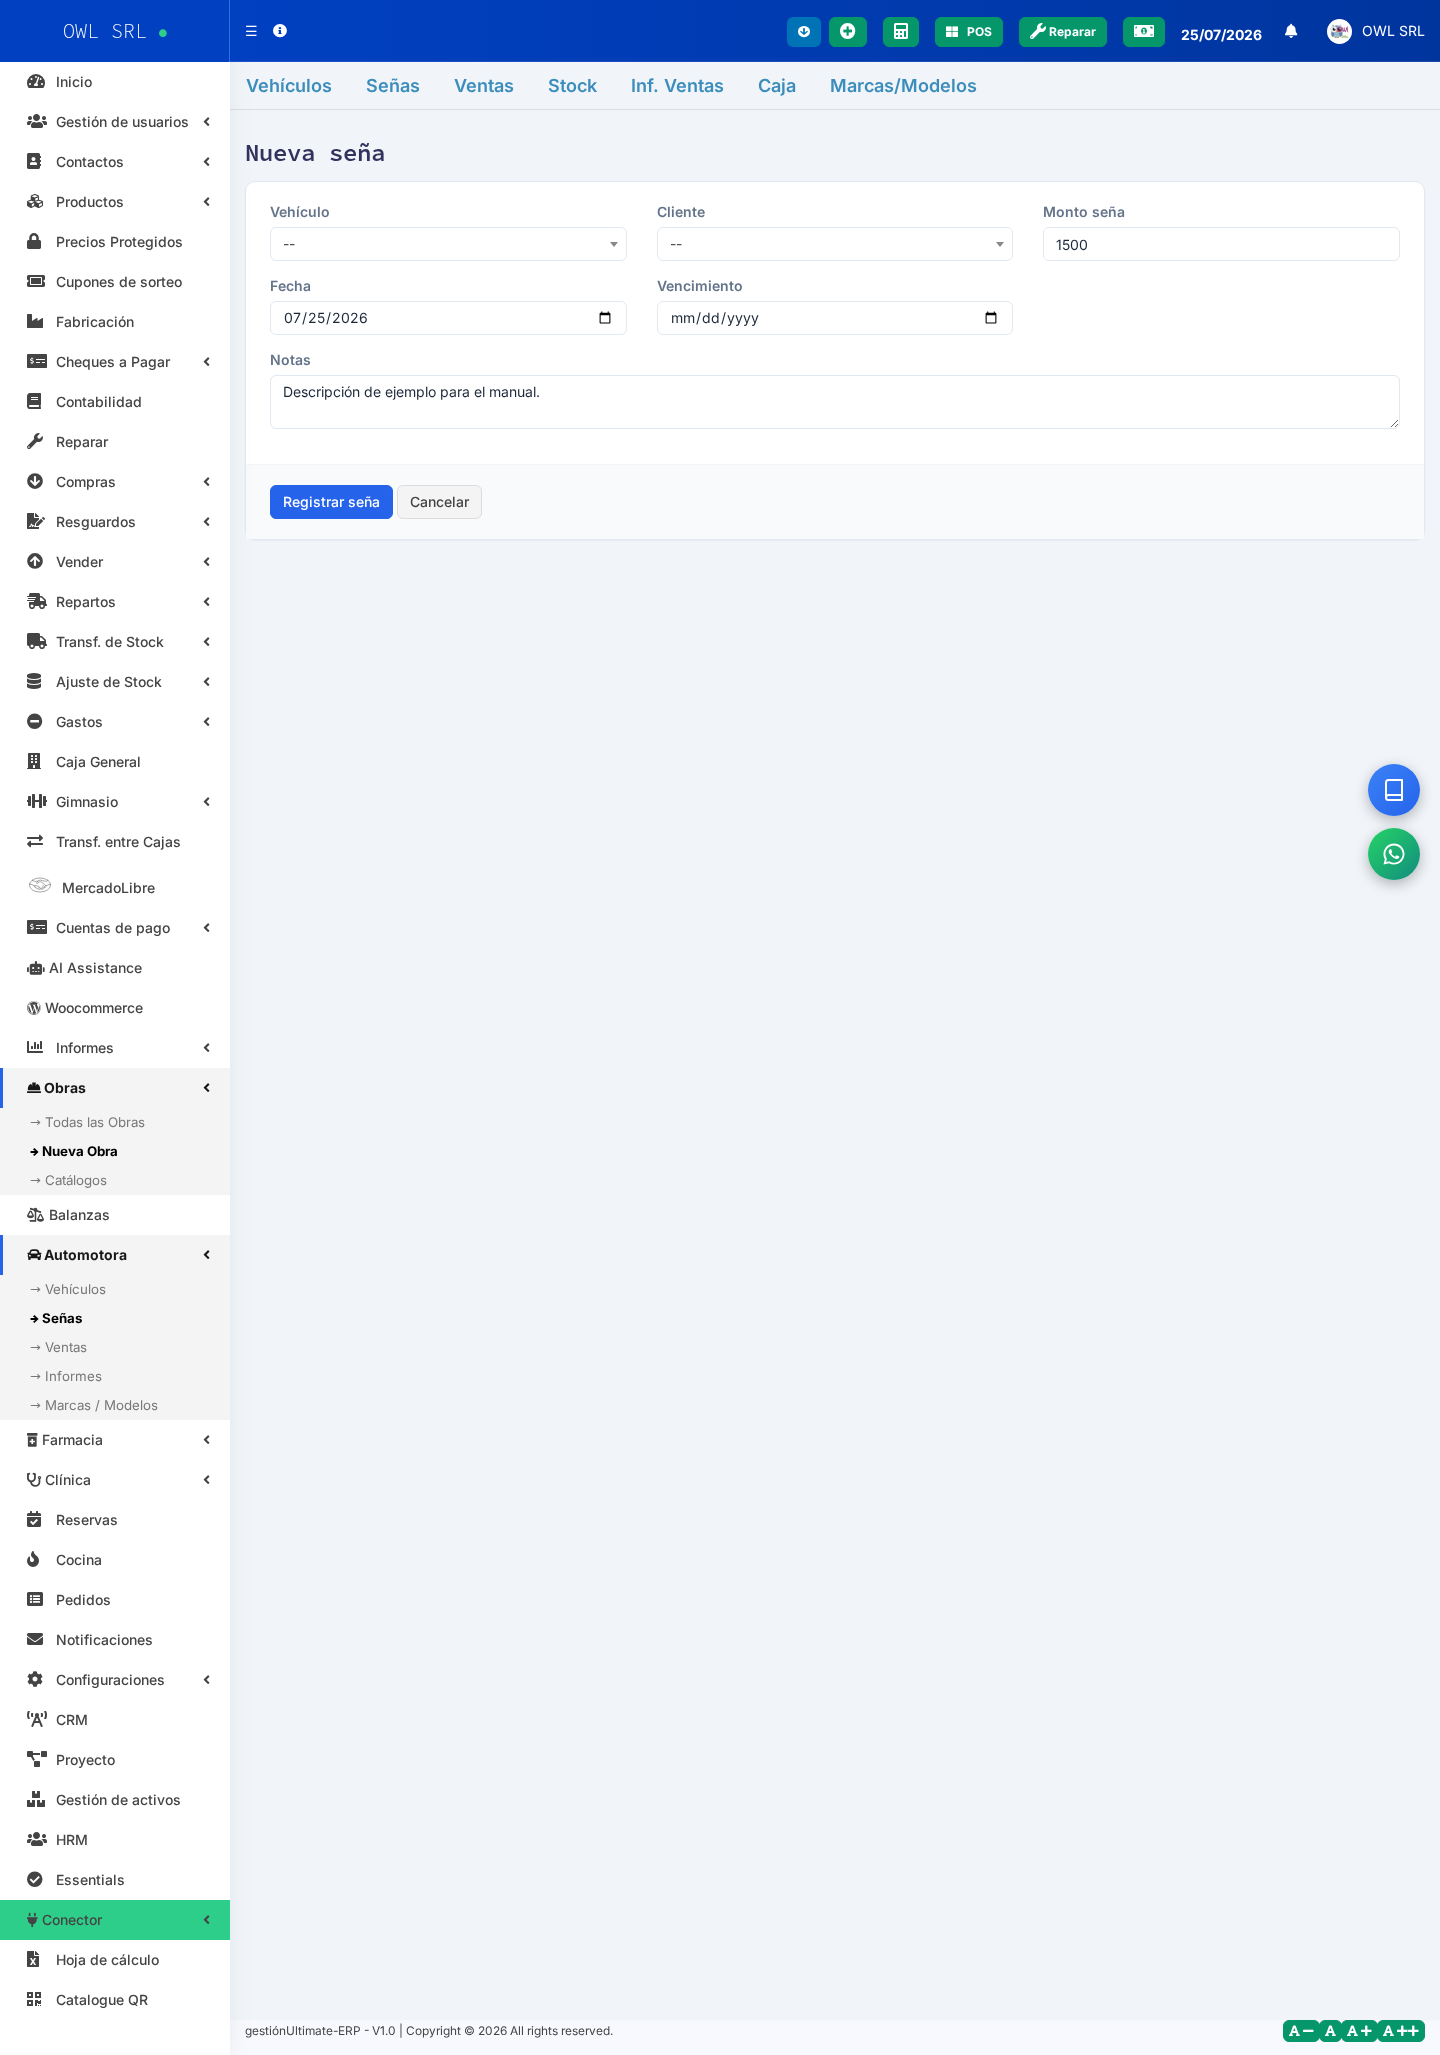Switch to the Marcas/Modelos tab

903,86
